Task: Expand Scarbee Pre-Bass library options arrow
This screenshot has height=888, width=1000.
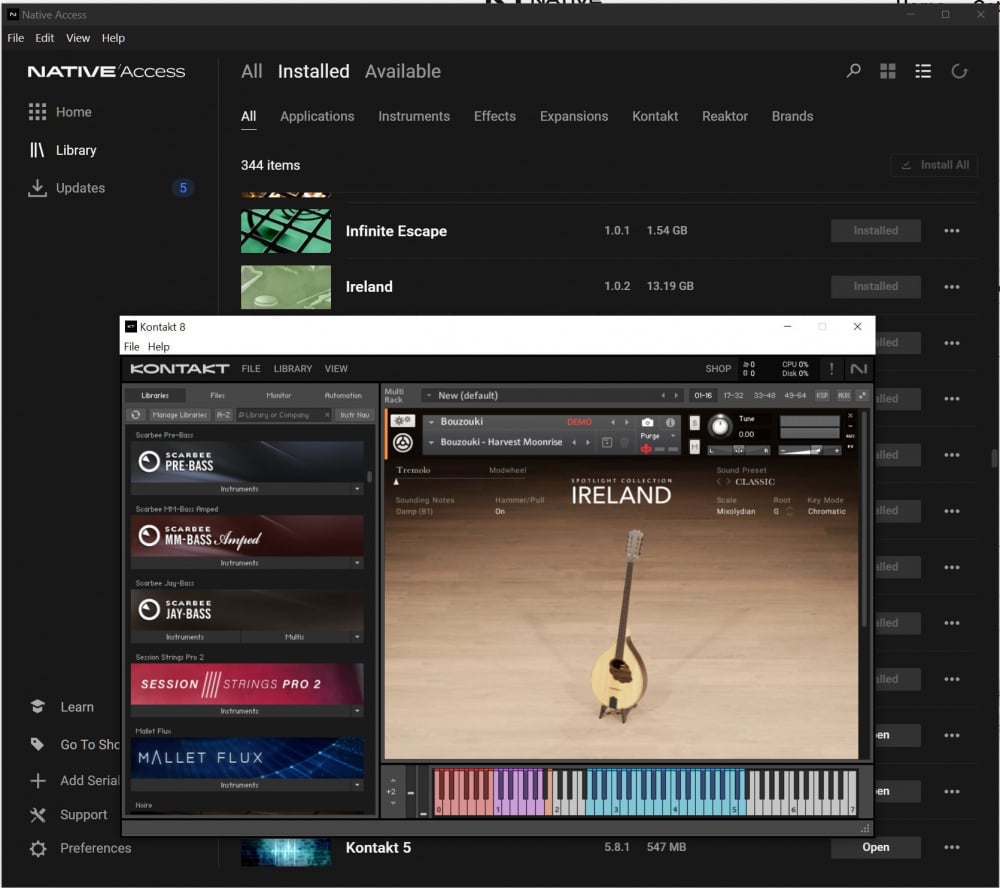Action: point(357,489)
